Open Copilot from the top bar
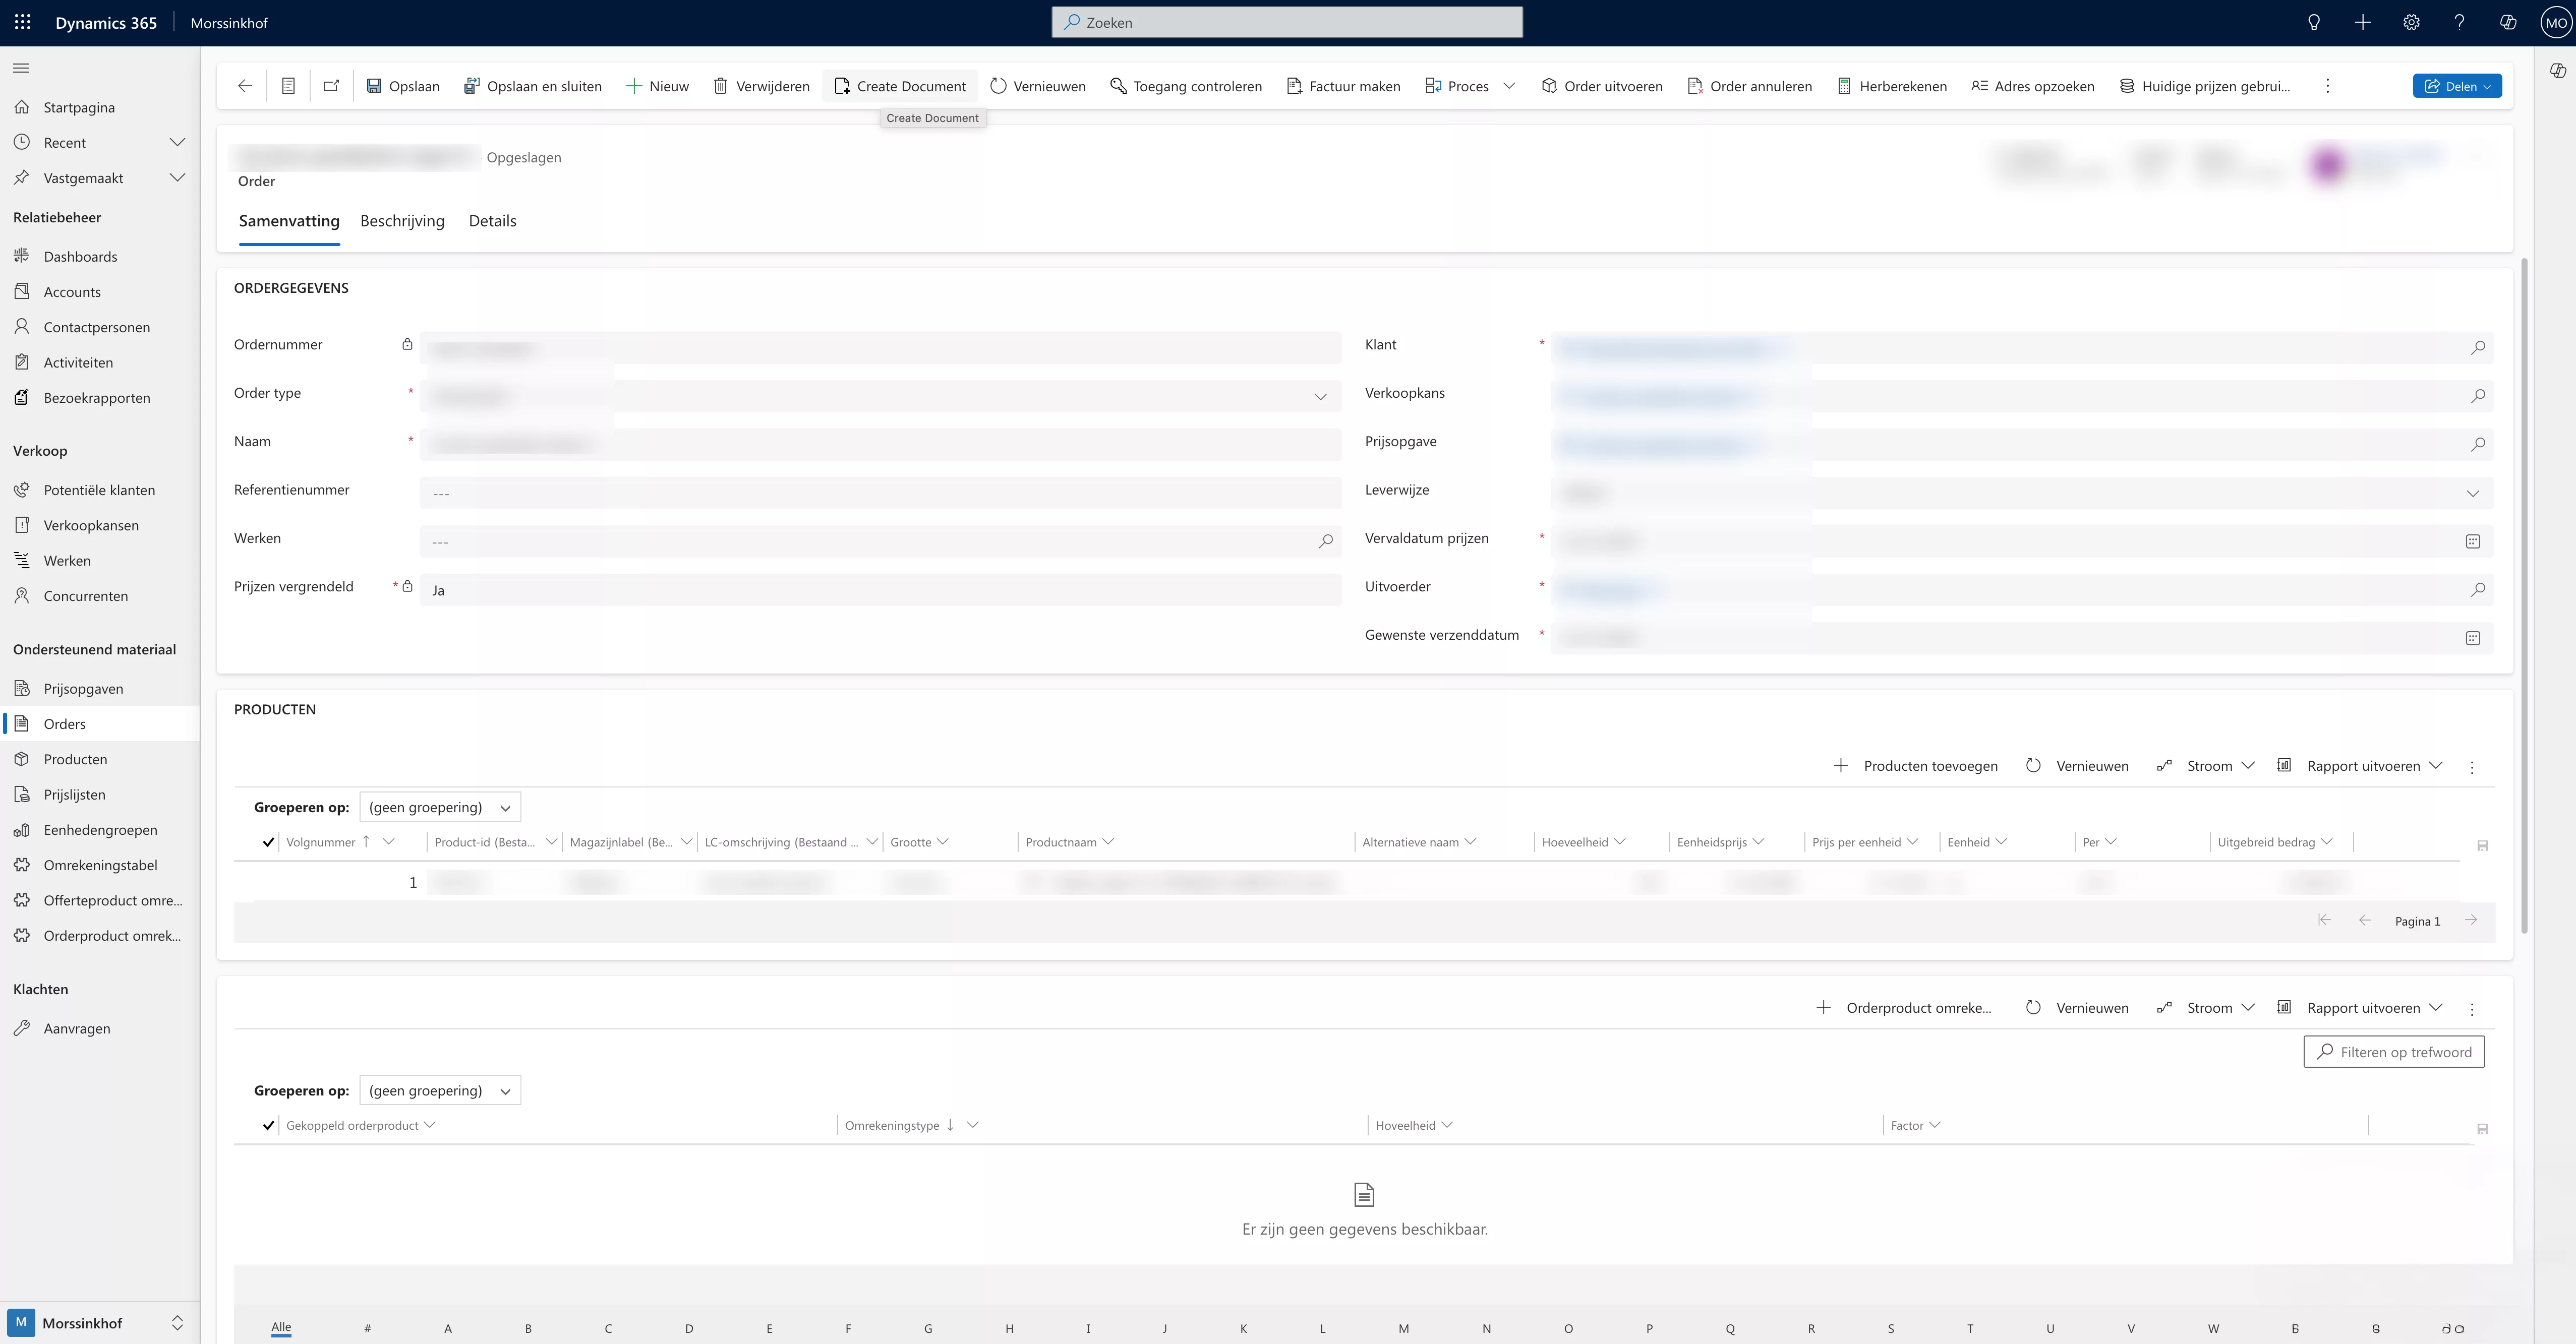2576x1344 pixels. pos(2508,22)
